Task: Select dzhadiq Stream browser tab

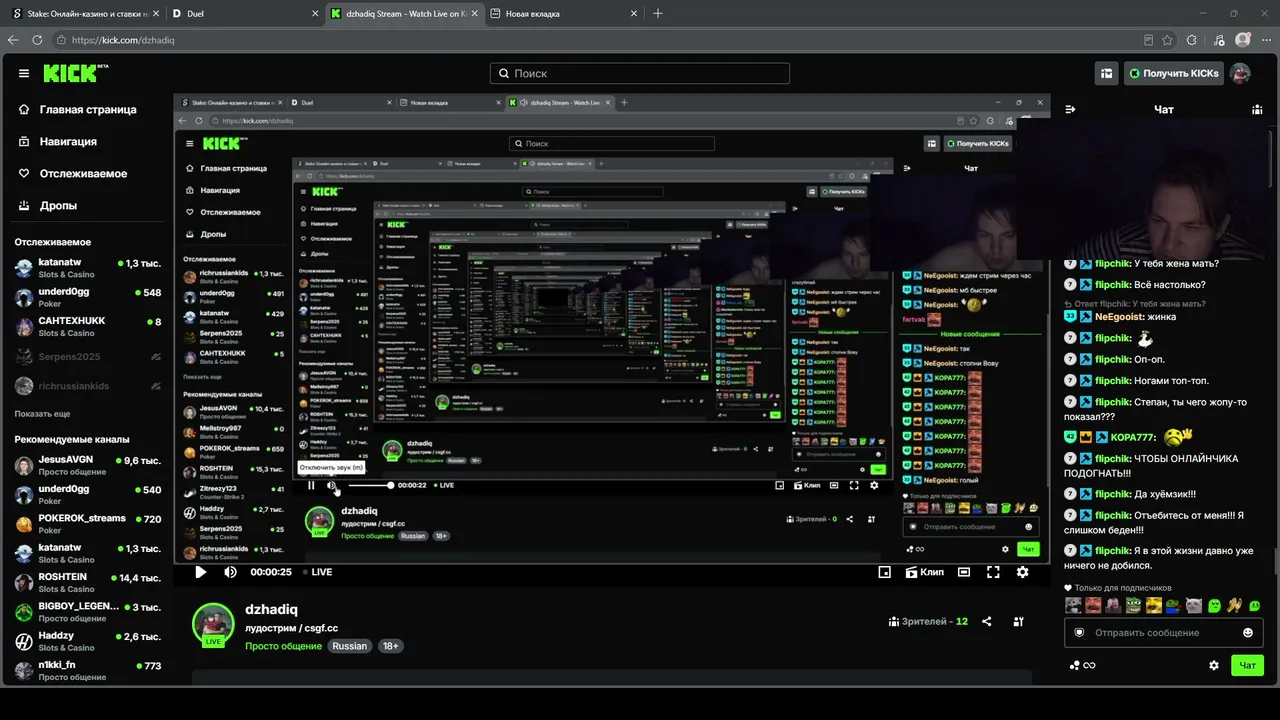Action: pos(404,14)
